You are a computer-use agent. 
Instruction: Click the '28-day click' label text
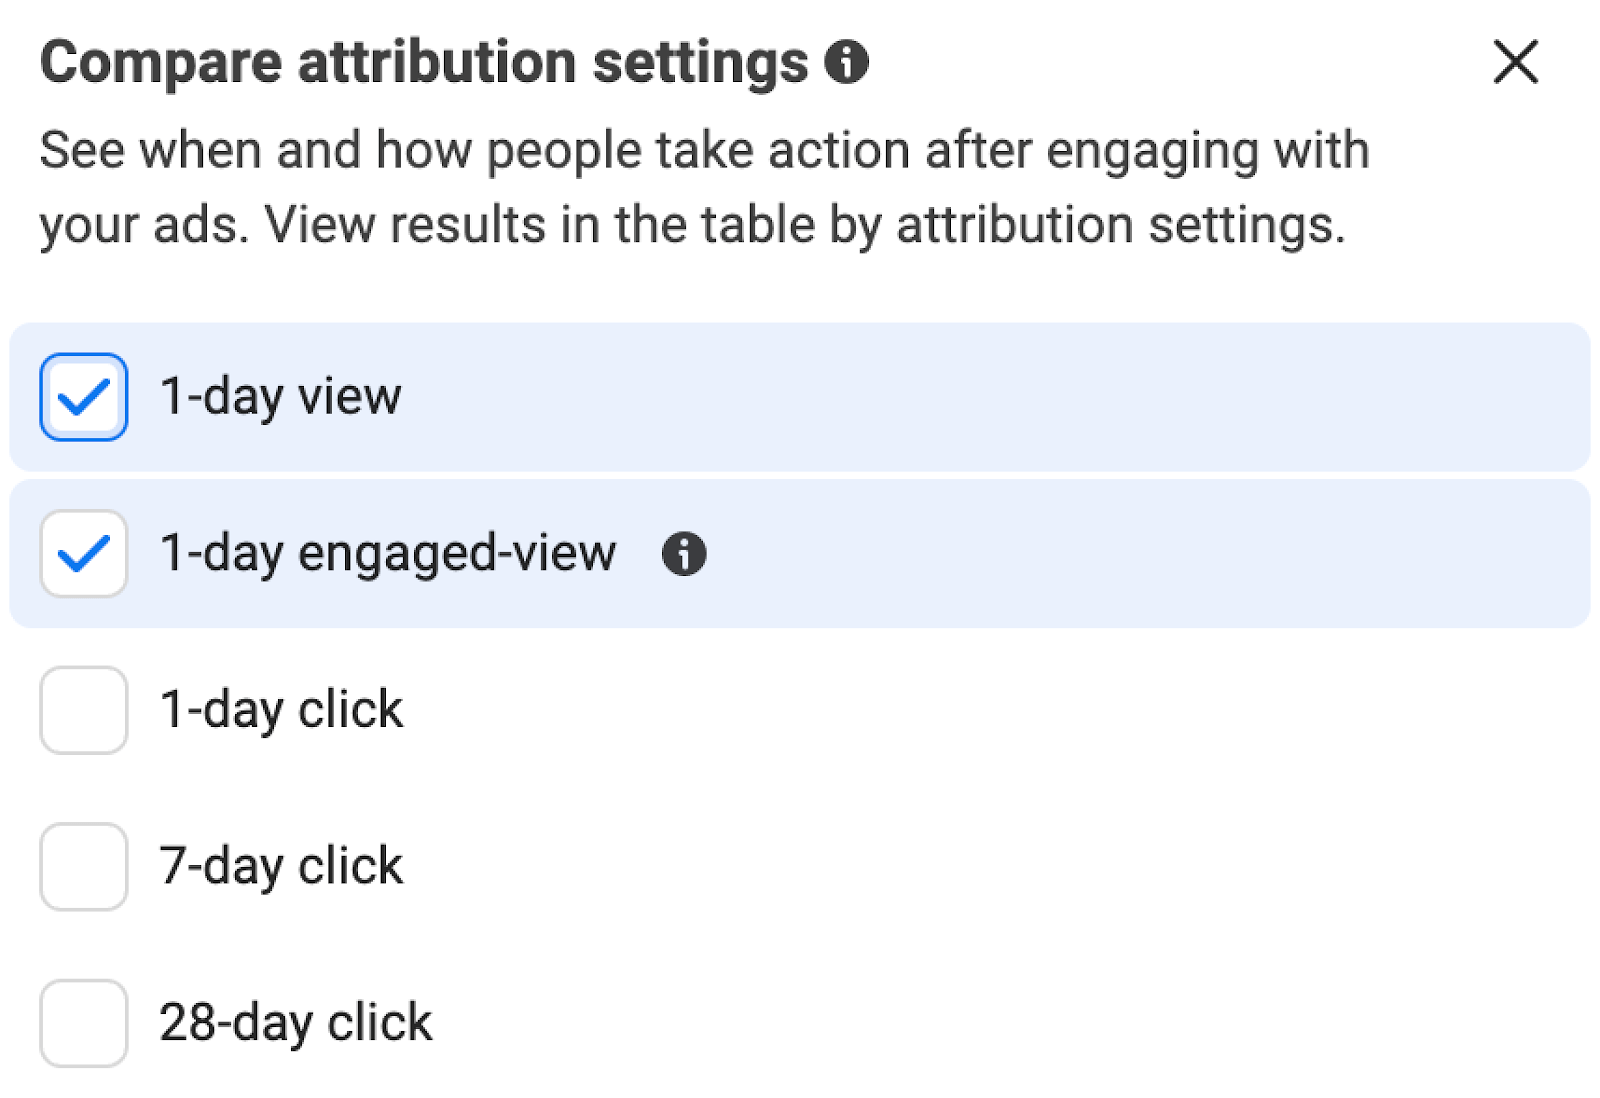[x=295, y=1022]
